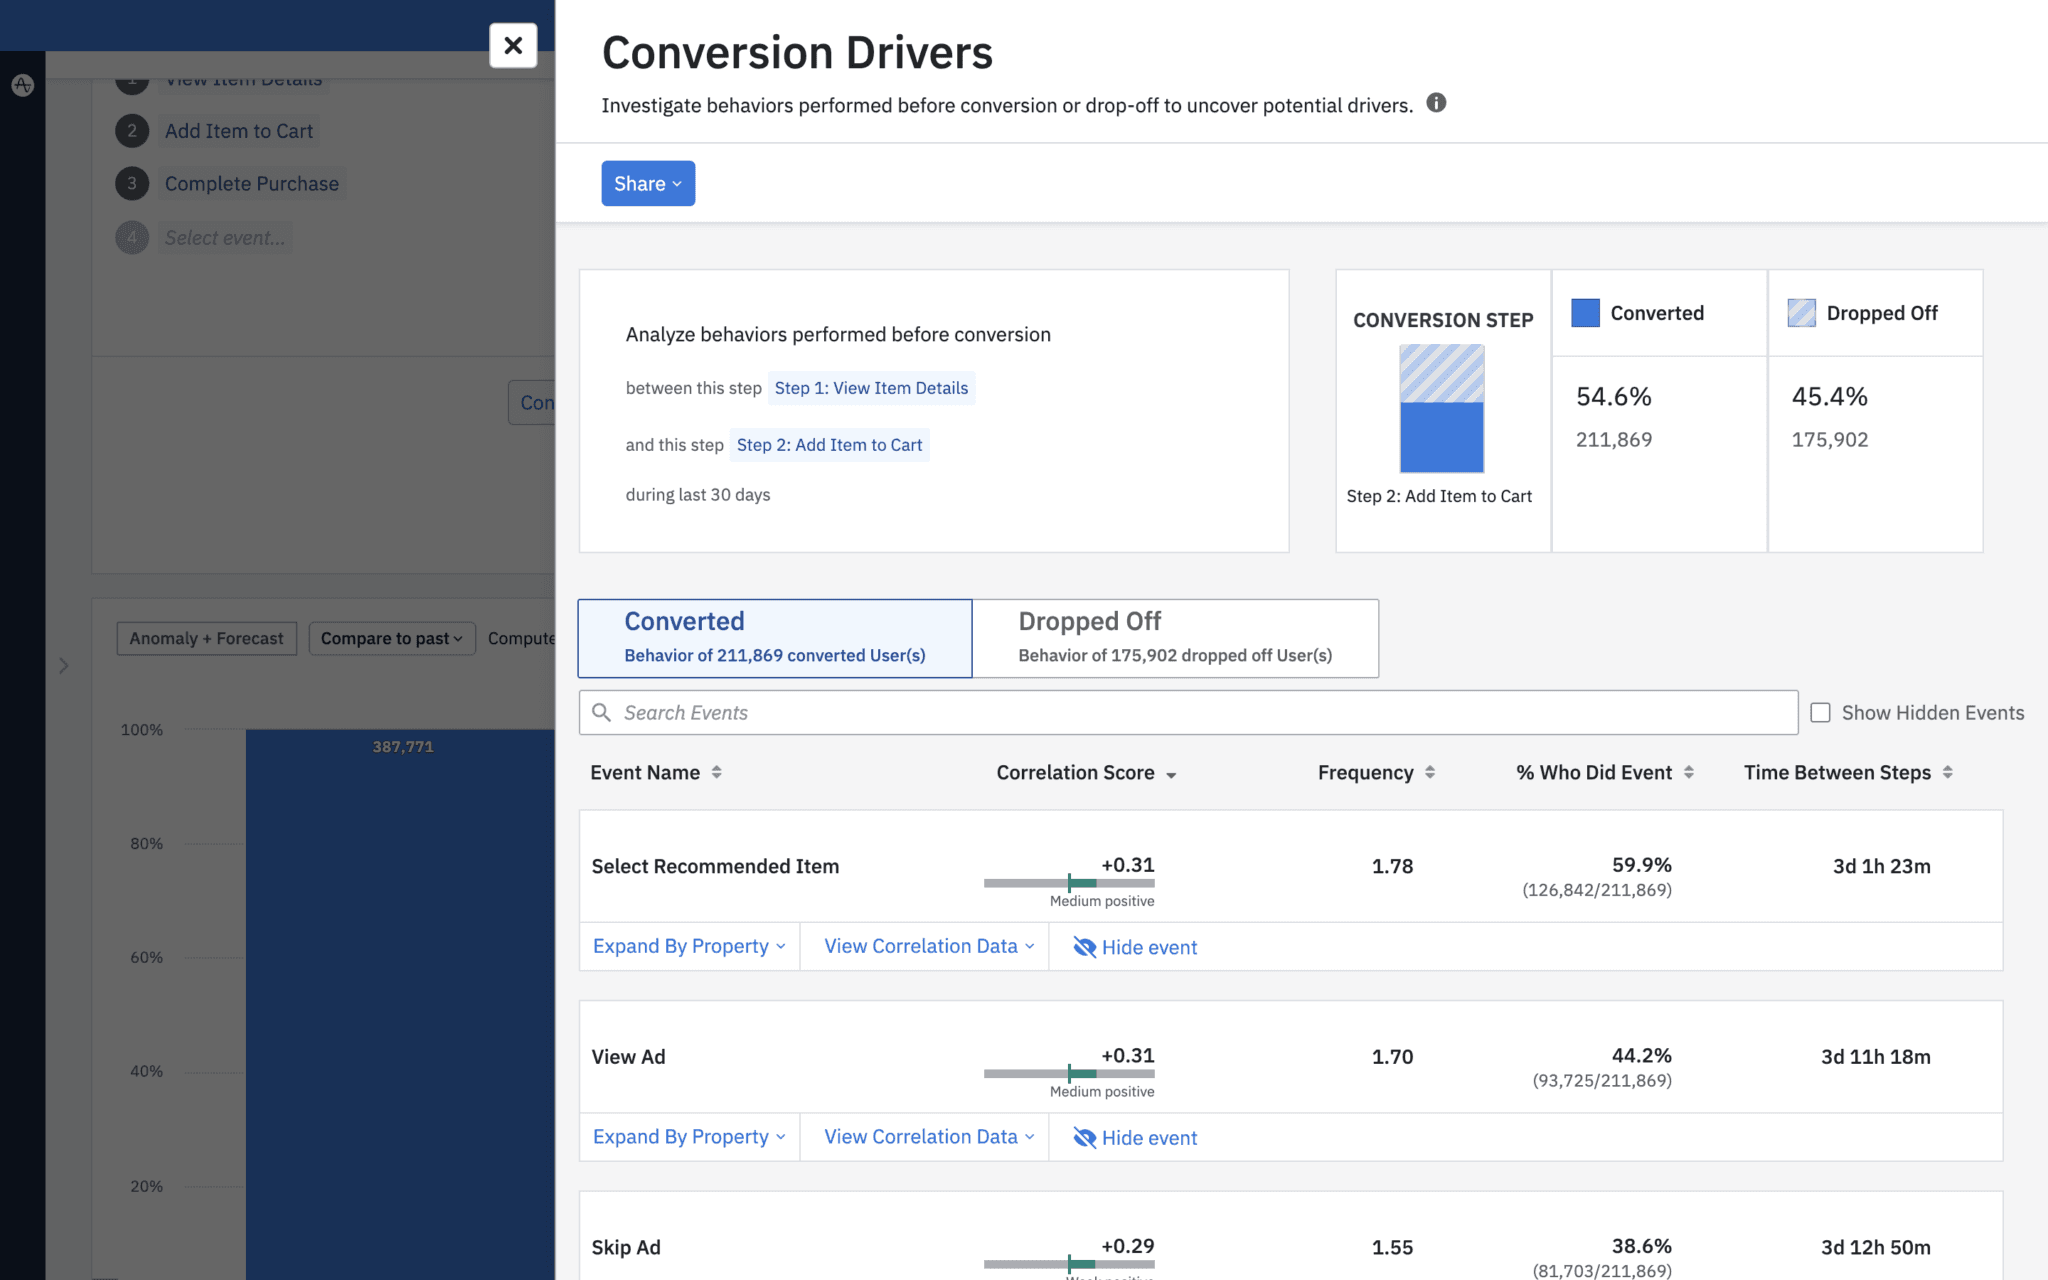Image resolution: width=2048 pixels, height=1280 pixels.
Task: Enable the Show Hidden Events checkbox
Action: point(1820,712)
